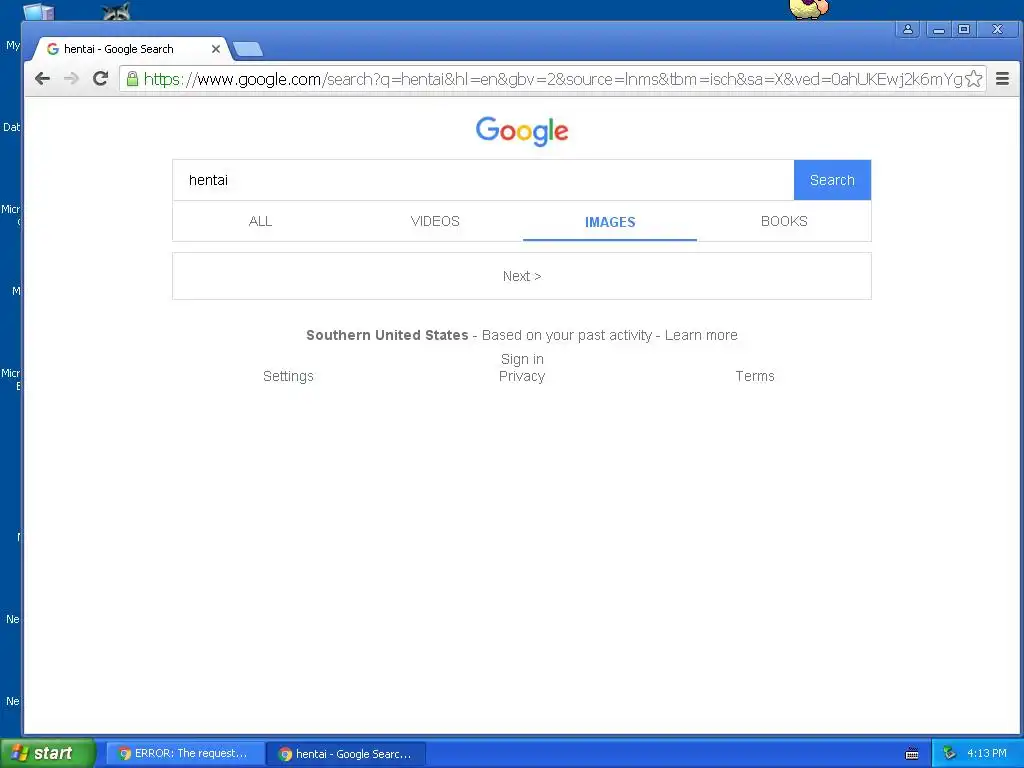Viewport: 1024px width, 768px height.
Task: Click the 4:13 PM taskbar clock
Action: [x=986, y=754]
